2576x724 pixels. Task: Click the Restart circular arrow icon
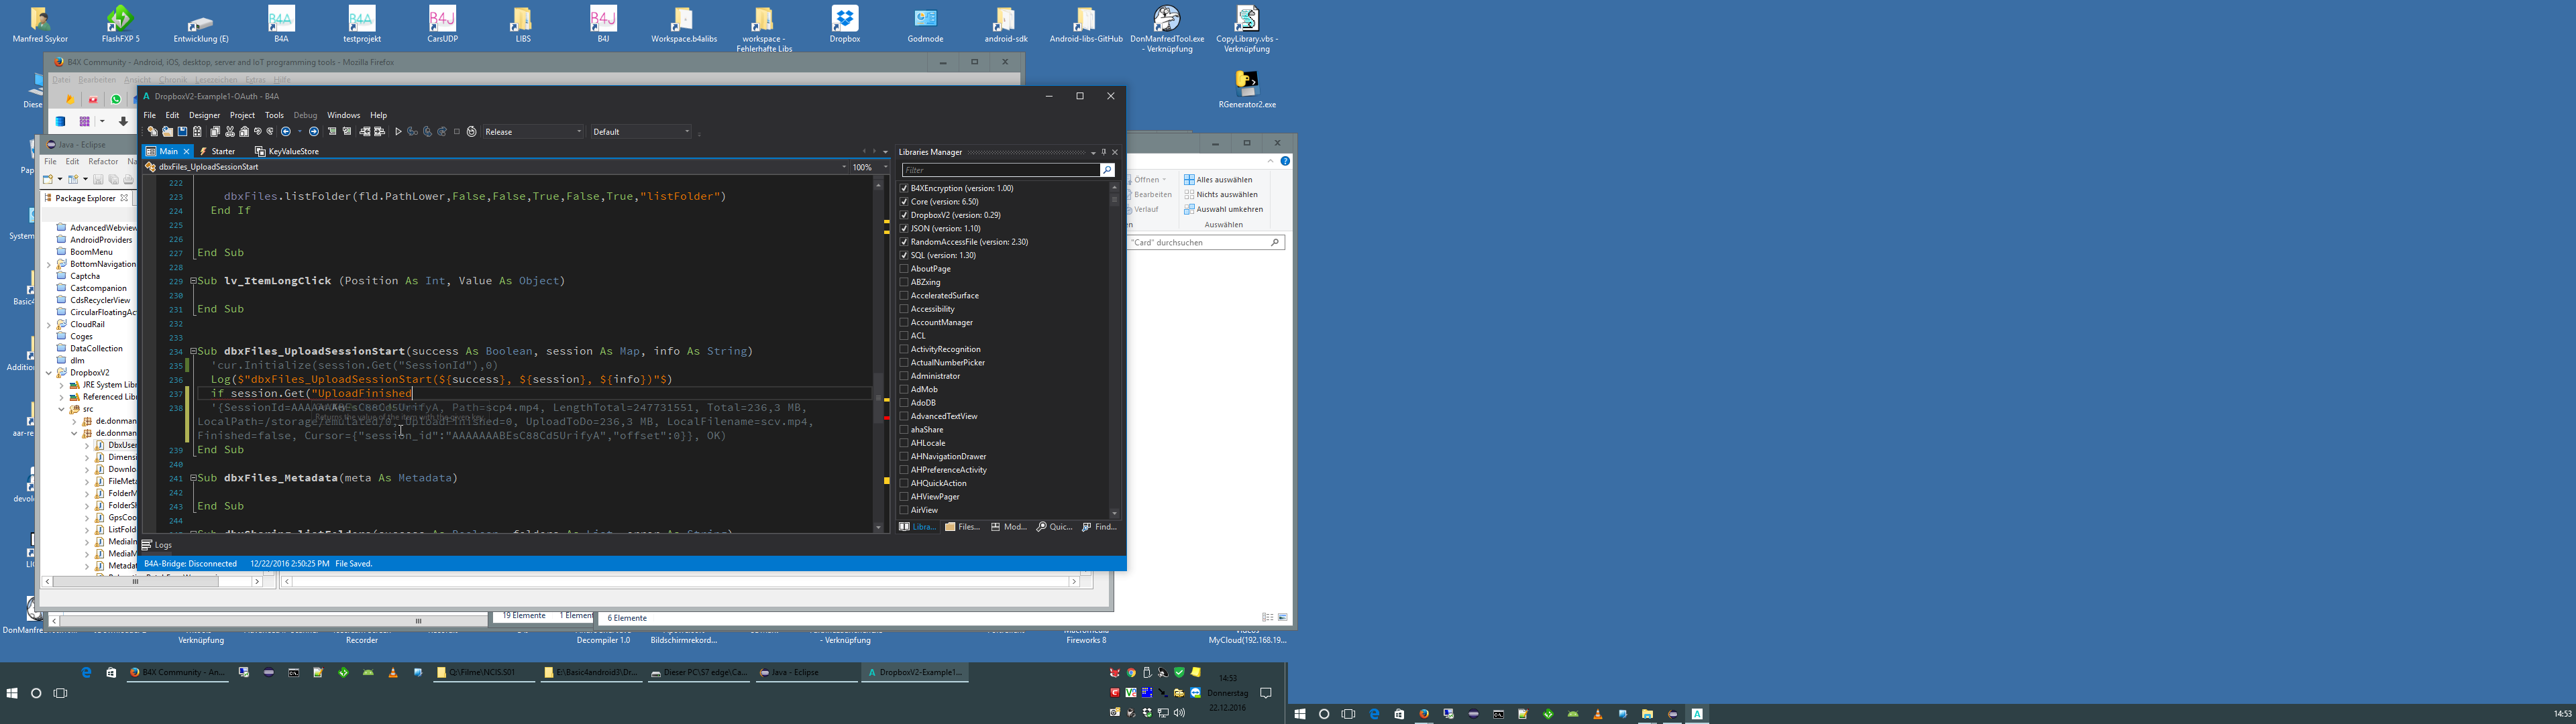tap(472, 132)
